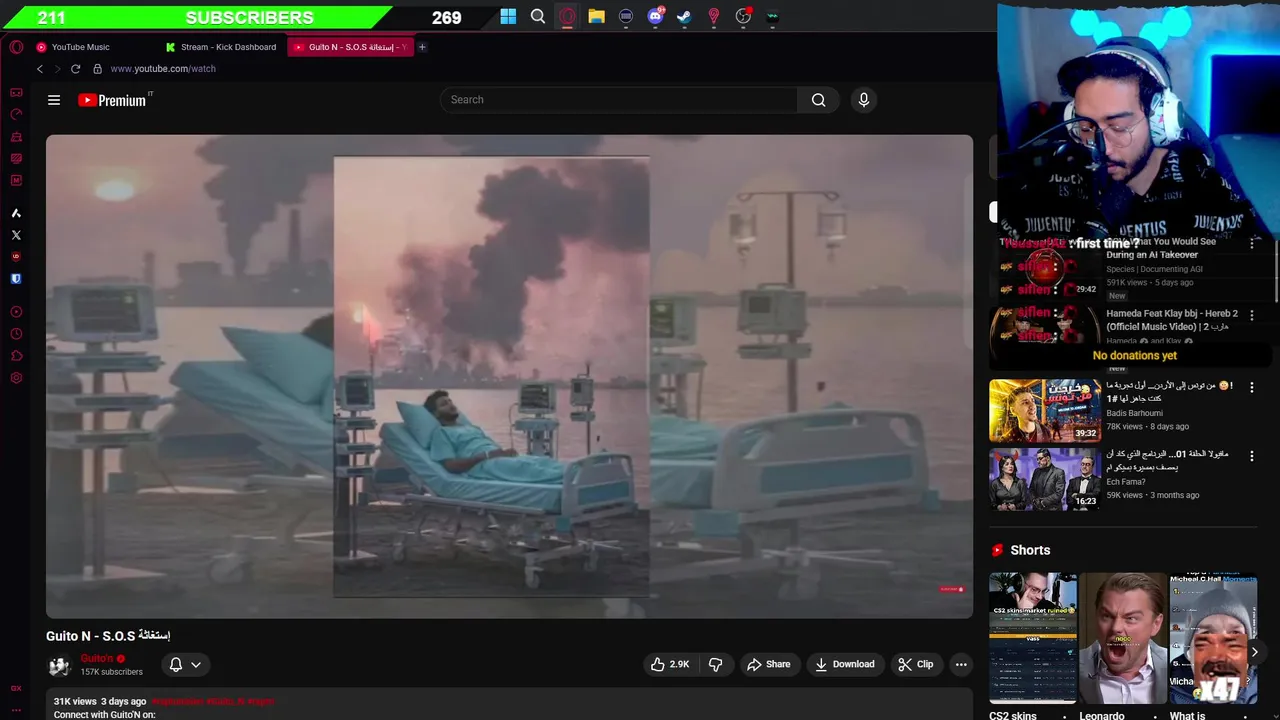Open the Ech Fama 16:23 video thumbnail

(1045, 479)
